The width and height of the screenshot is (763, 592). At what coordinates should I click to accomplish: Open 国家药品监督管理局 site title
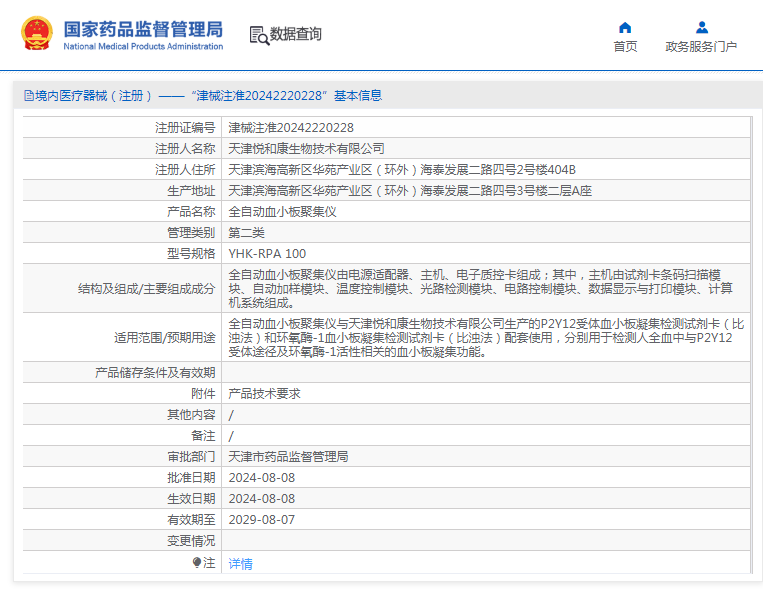click(x=143, y=29)
